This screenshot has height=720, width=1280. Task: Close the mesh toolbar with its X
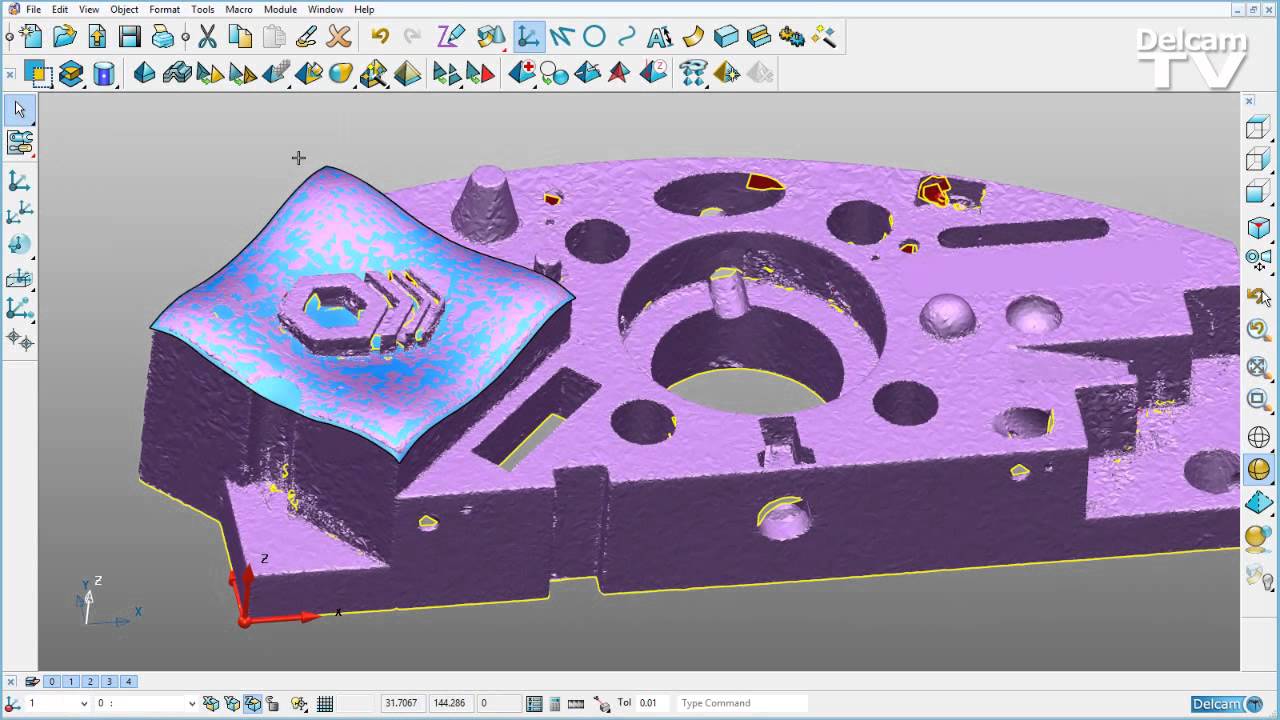pyautogui.click(x=10, y=73)
